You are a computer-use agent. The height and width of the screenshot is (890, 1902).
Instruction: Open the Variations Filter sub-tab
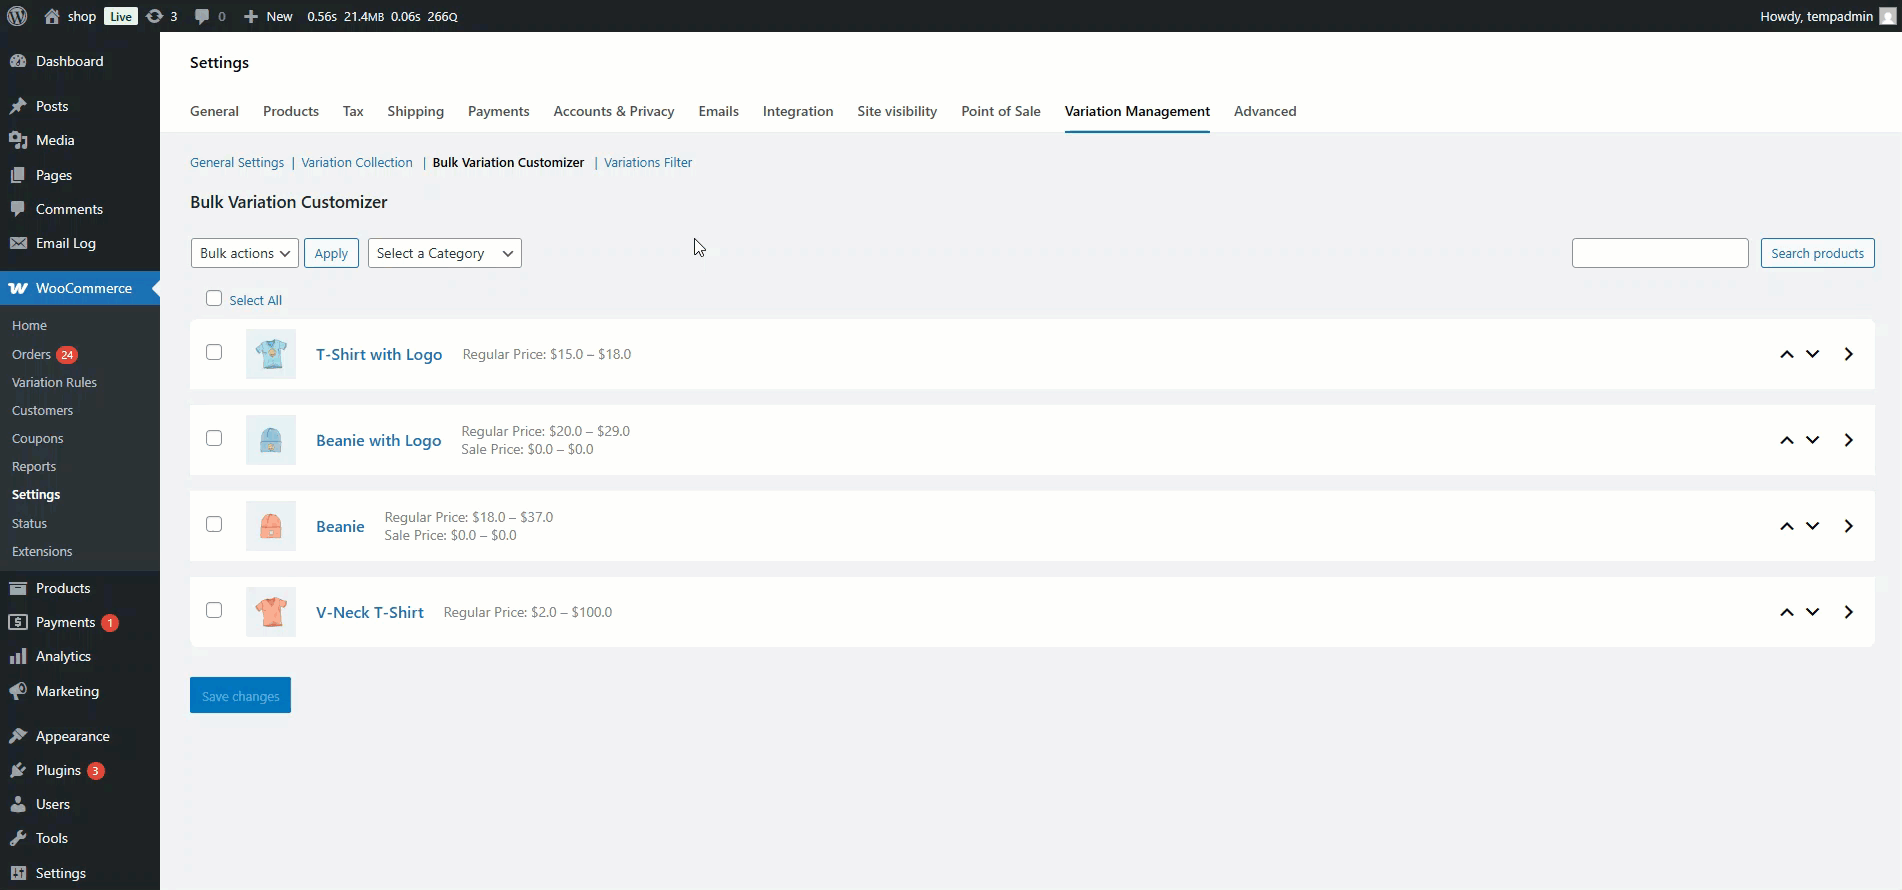click(x=647, y=162)
